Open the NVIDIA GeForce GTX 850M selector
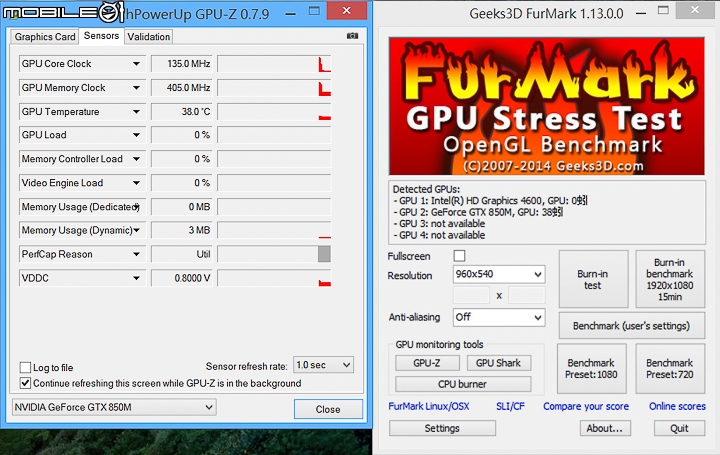This screenshot has height=455, width=720. [114, 407]
